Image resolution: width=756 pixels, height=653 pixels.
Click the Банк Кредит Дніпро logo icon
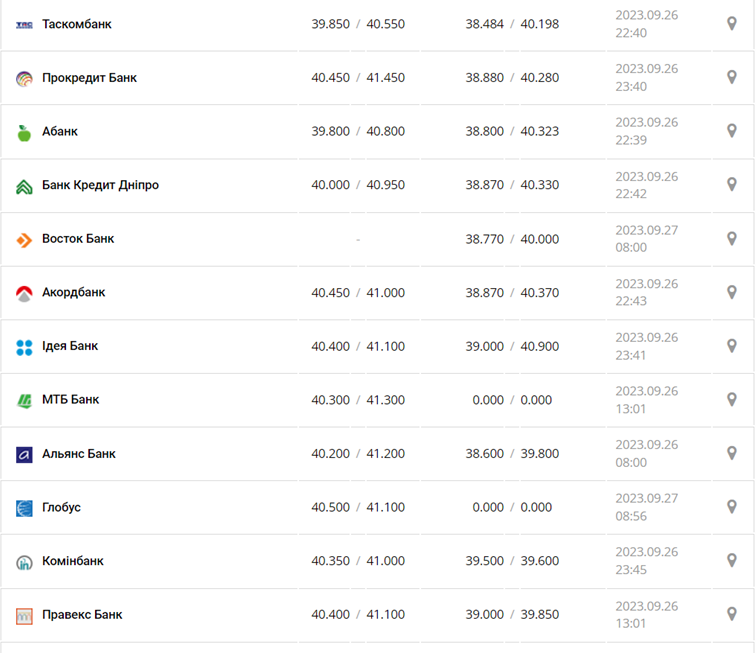[25, 186]
